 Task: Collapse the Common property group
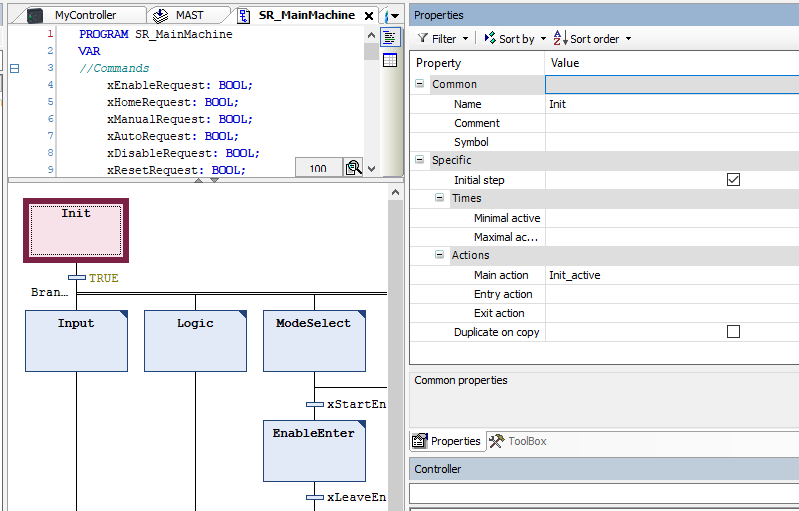[420, 85]
